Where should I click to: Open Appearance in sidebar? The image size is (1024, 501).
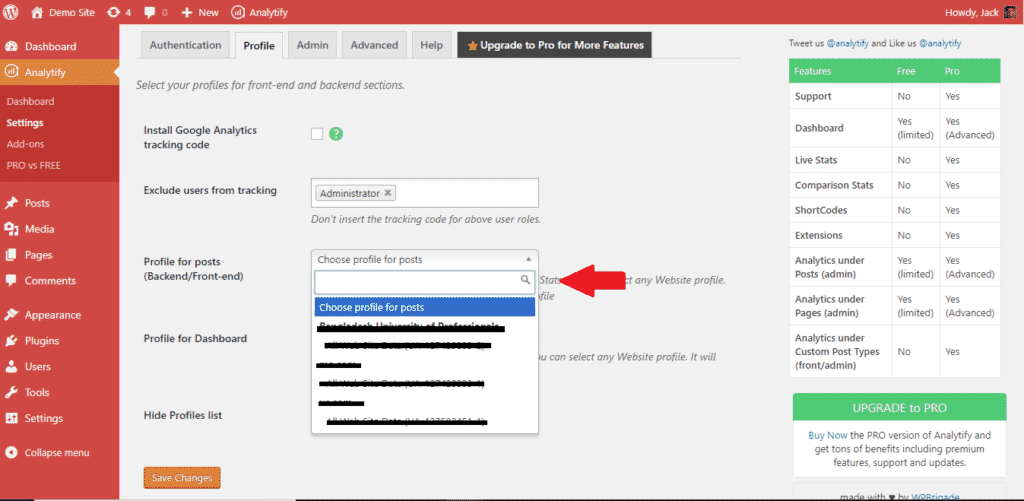point(53,315)
